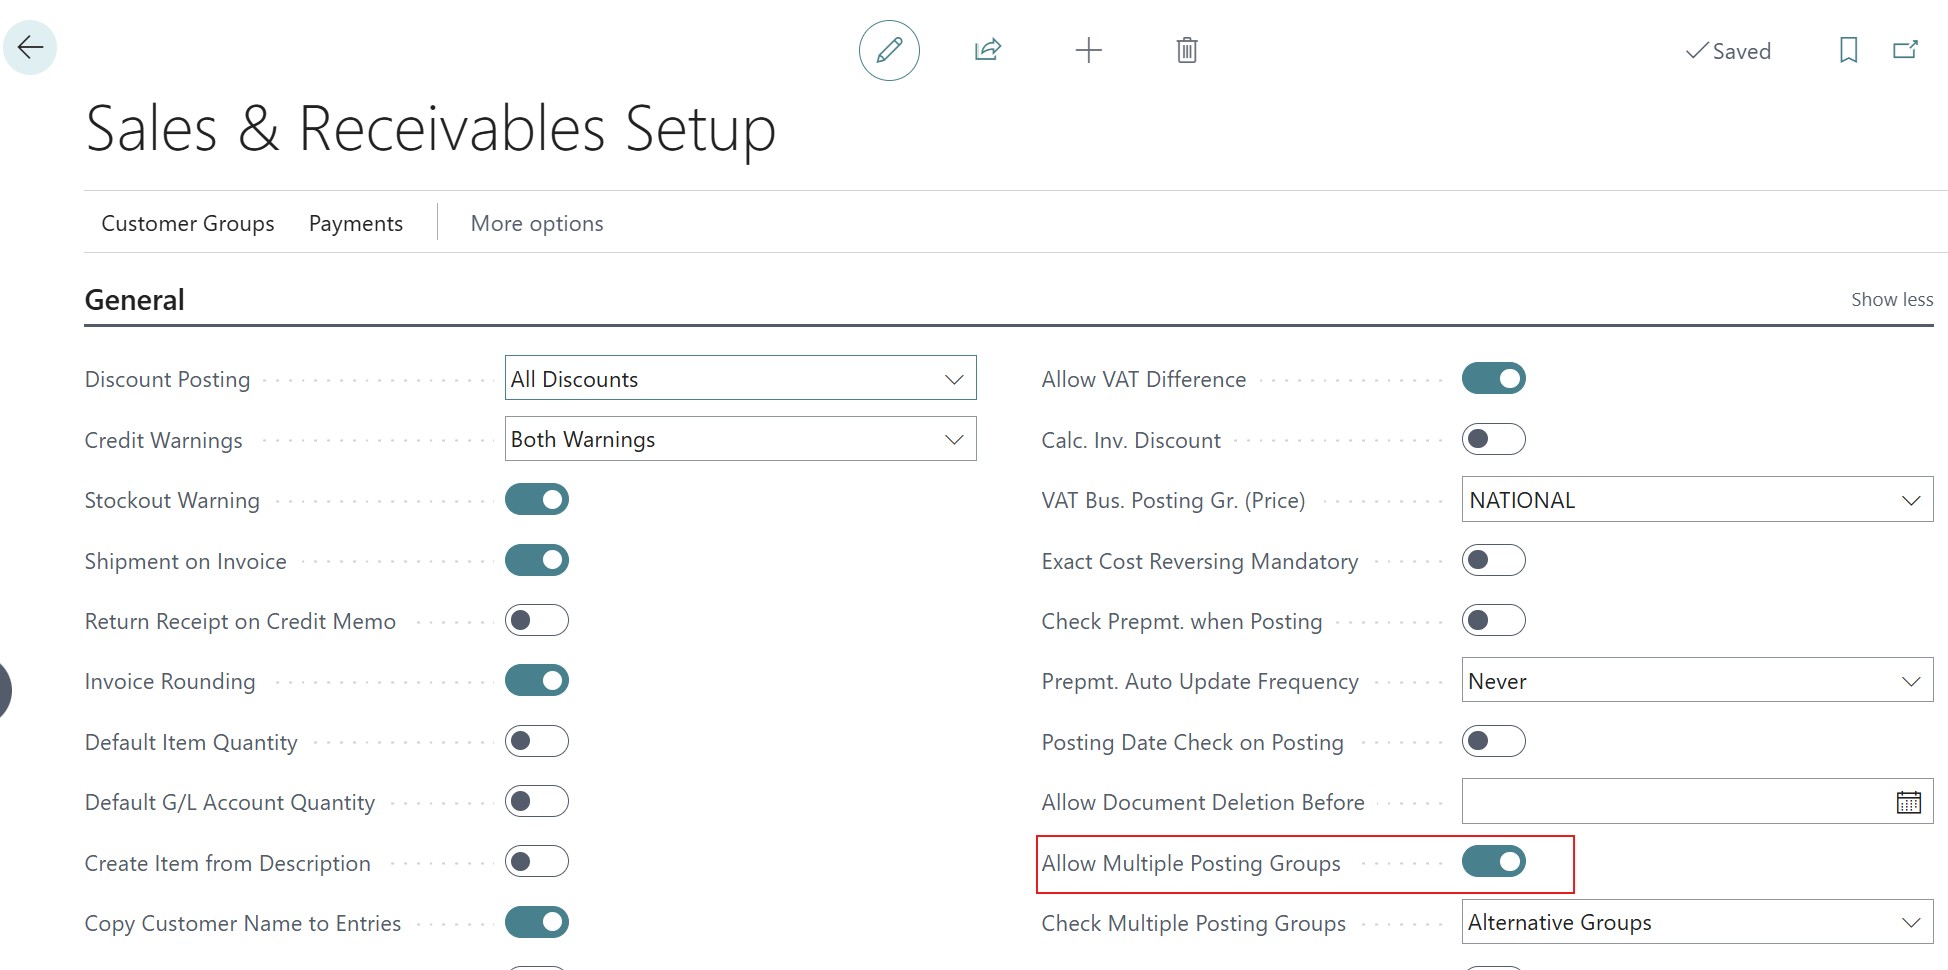Open the Customer Groups menu
Viewport: 1948px width, 970px height.
pos(188,223)
